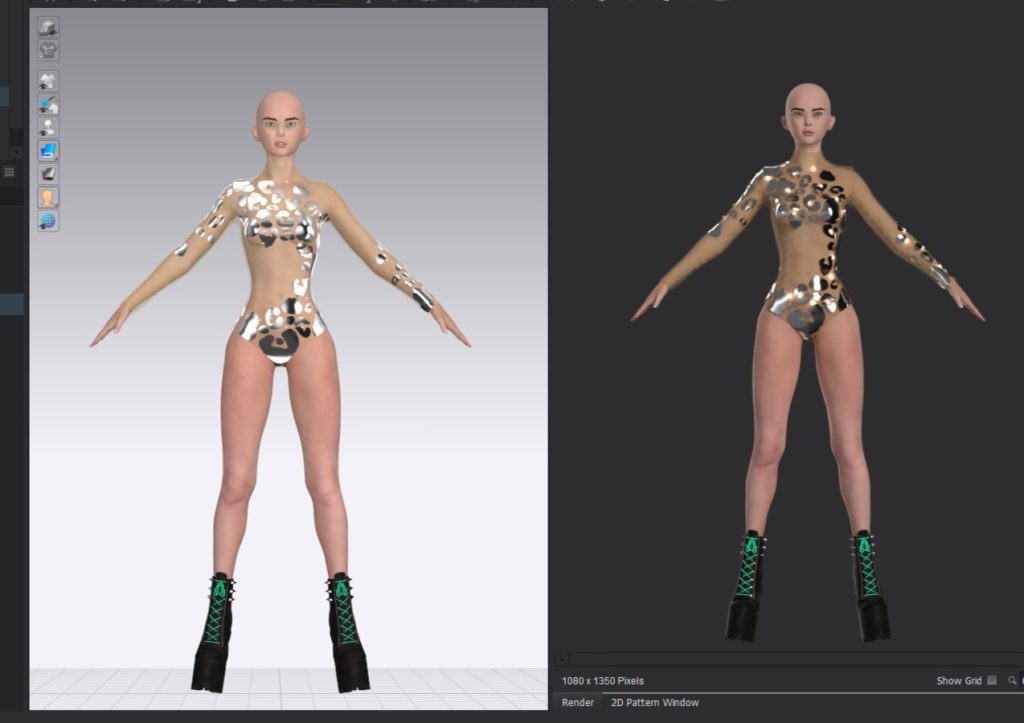
Task: Switch to the Render tab
Action: point(577,703)
